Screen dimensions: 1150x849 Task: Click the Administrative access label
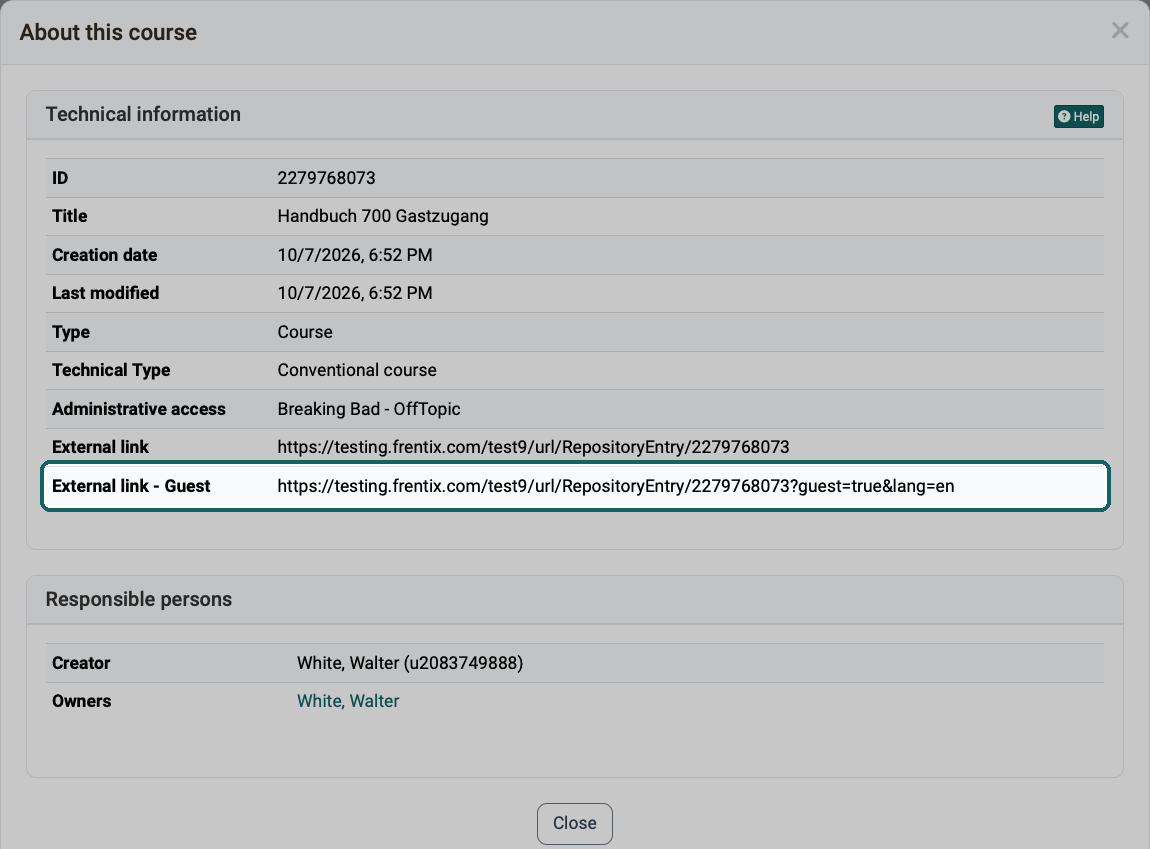[139, 409]
